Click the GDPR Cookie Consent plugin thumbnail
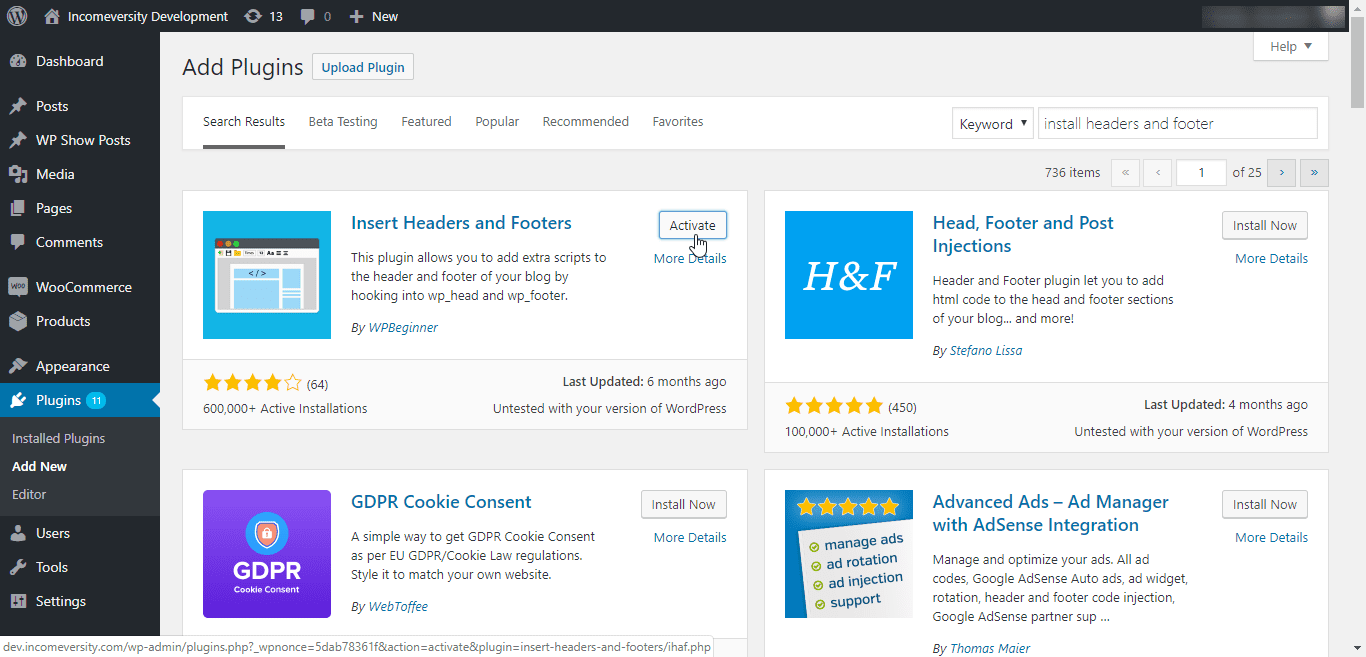1366x657 pixels. (267, 554)
